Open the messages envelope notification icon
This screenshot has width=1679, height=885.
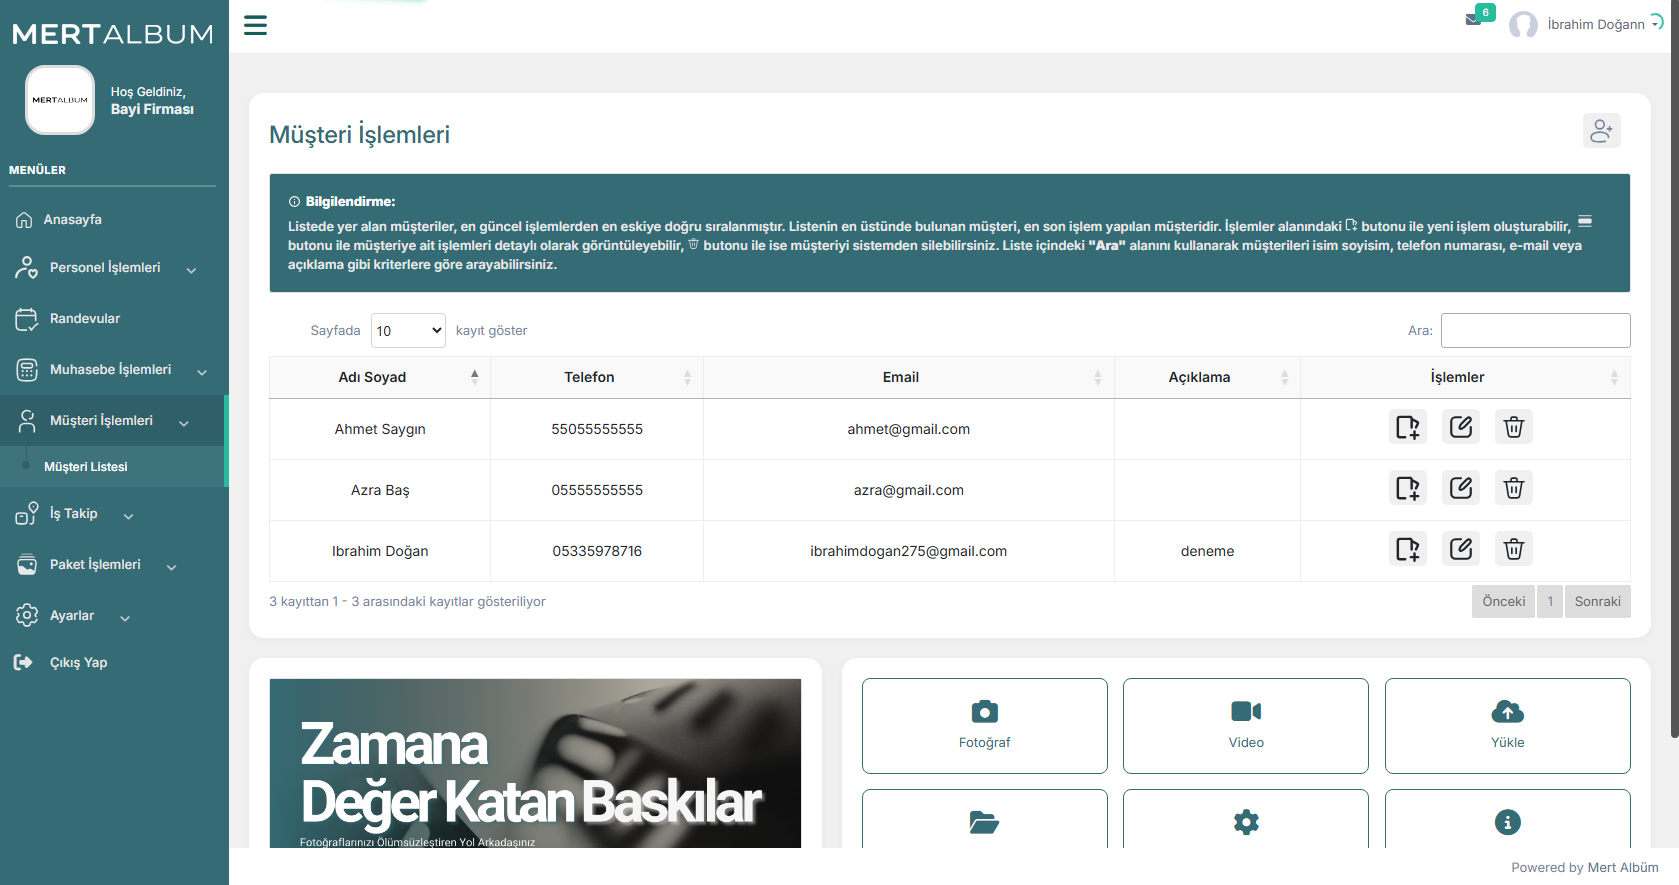(1473, 19)
